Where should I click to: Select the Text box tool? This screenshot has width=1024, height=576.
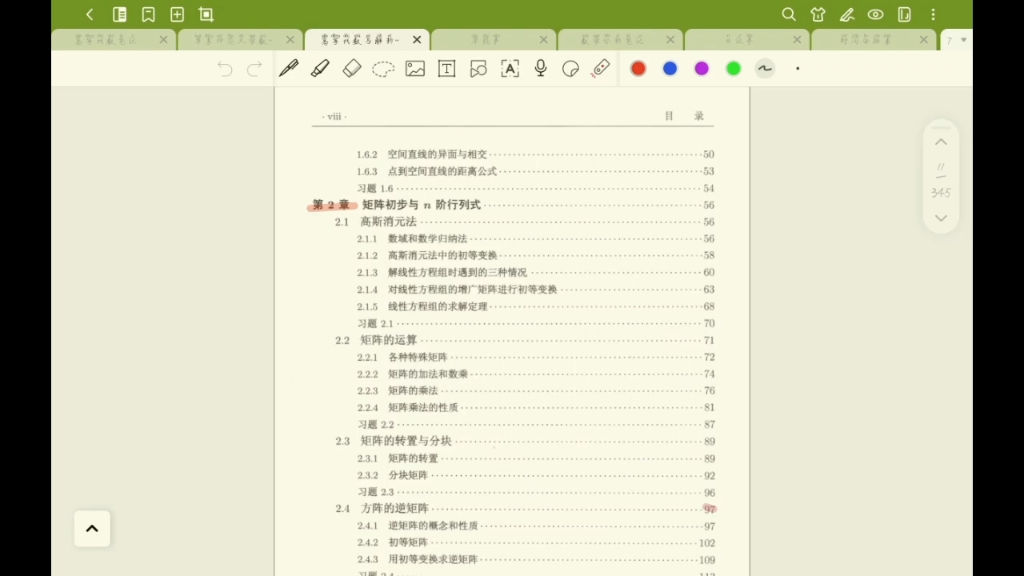pyautogui.click(x=446, y=68)
